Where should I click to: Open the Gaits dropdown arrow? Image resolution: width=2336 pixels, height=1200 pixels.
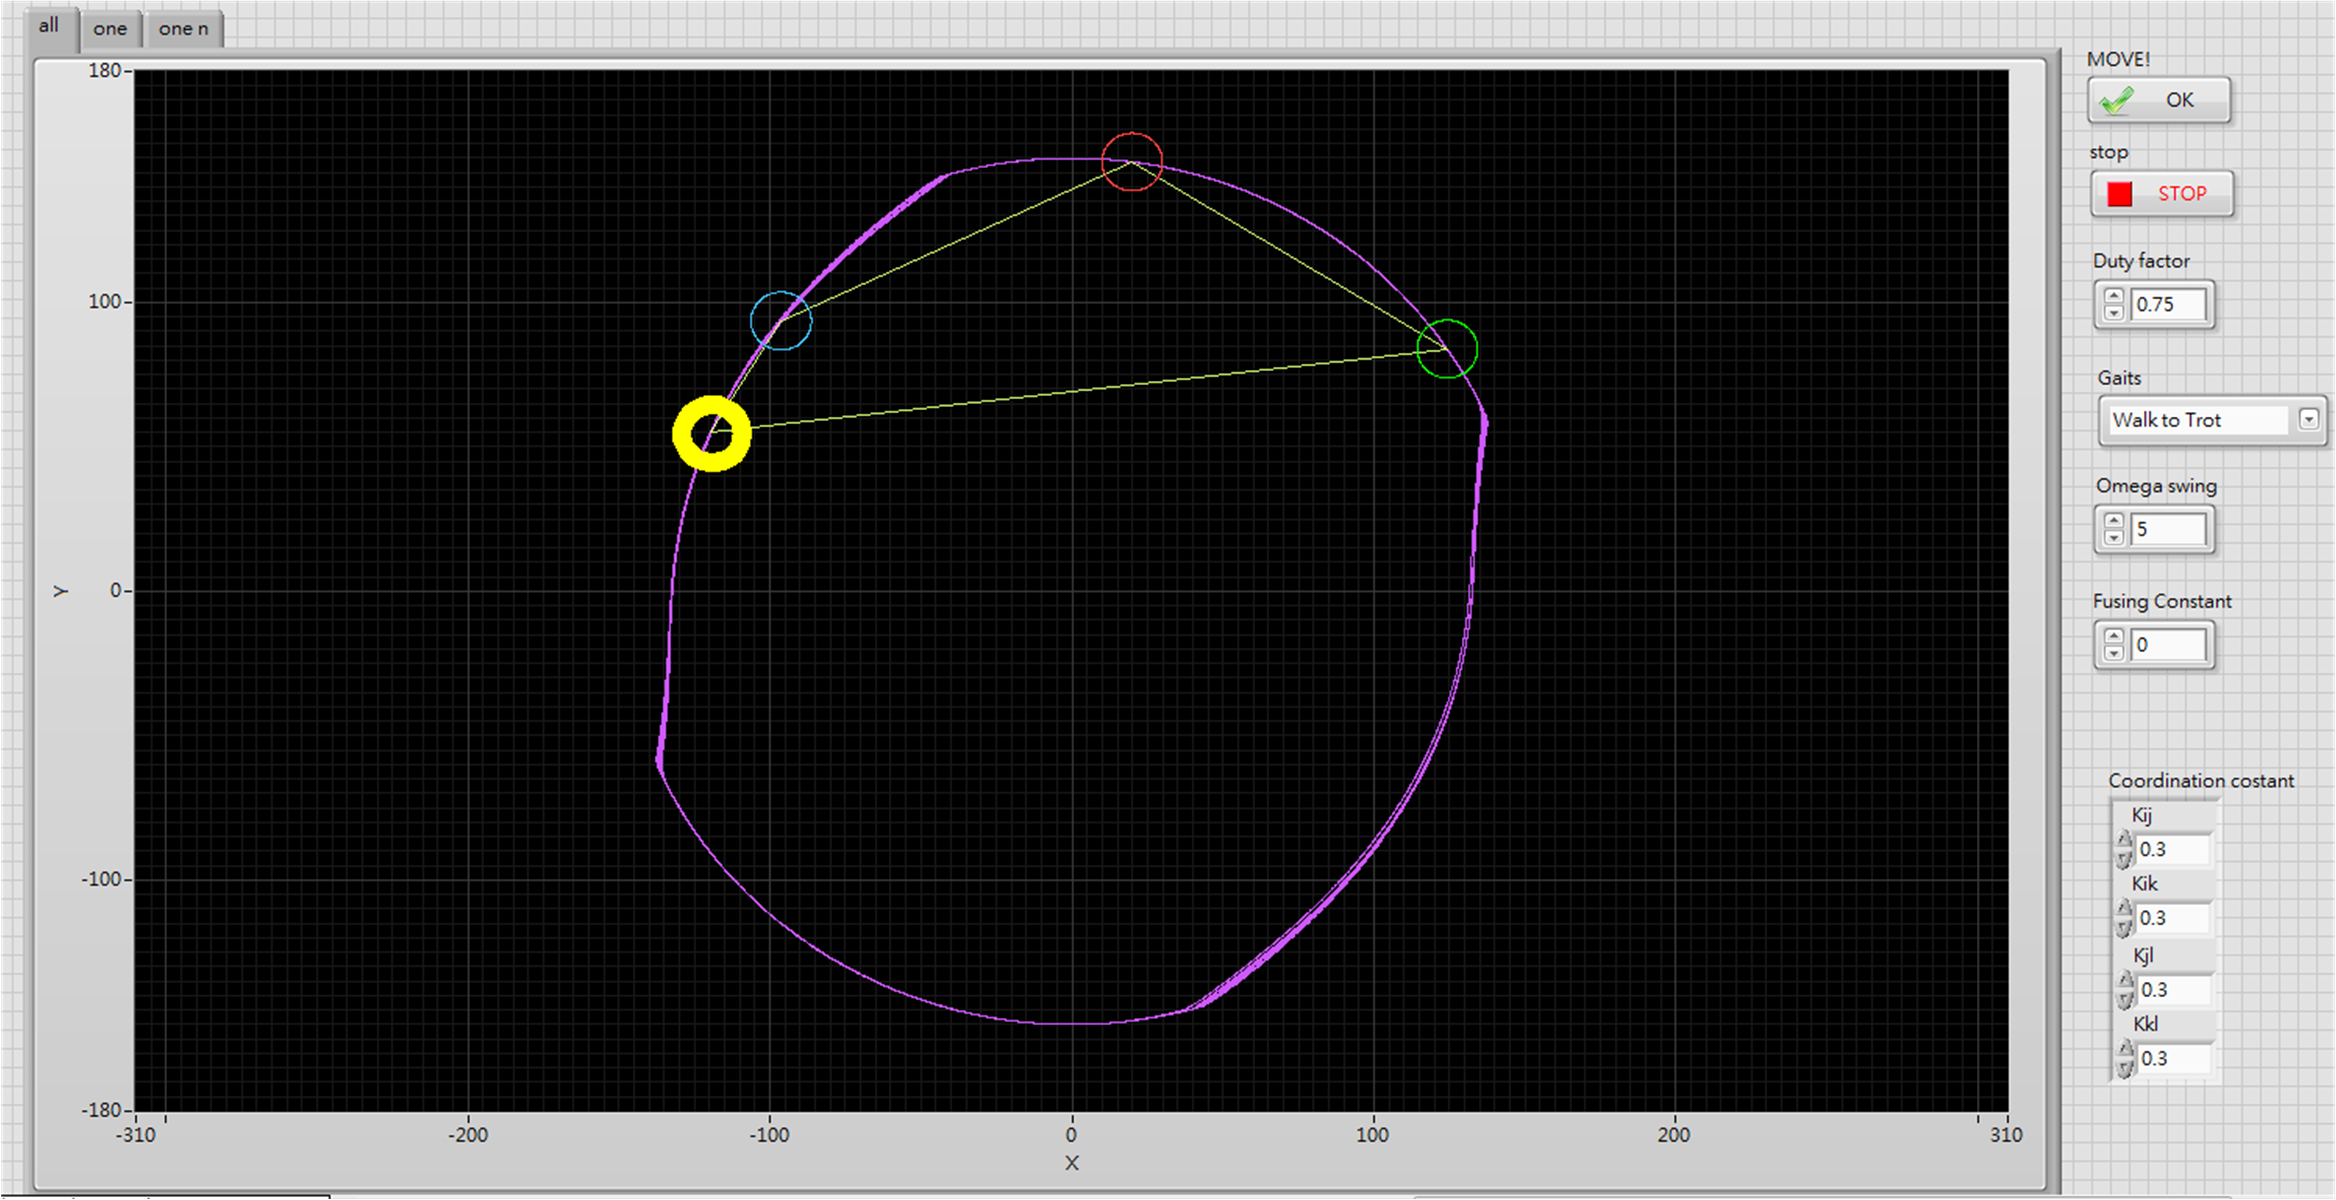(2309, 420)
